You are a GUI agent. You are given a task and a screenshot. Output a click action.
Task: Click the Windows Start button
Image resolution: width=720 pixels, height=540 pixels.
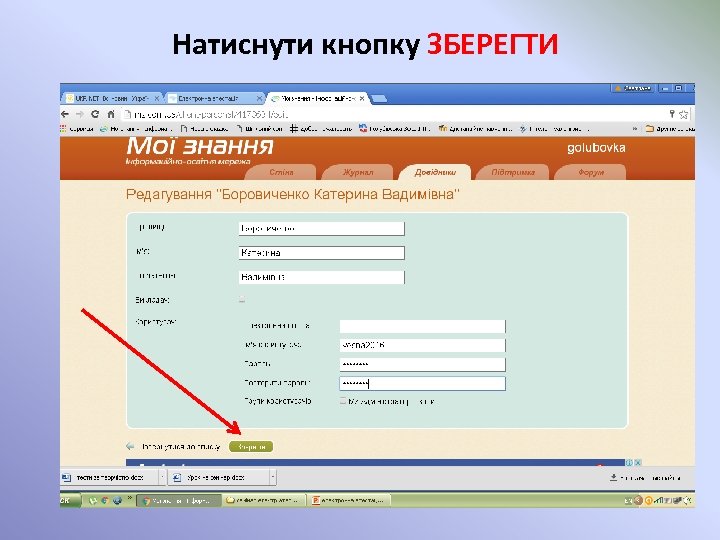[70, 501]
